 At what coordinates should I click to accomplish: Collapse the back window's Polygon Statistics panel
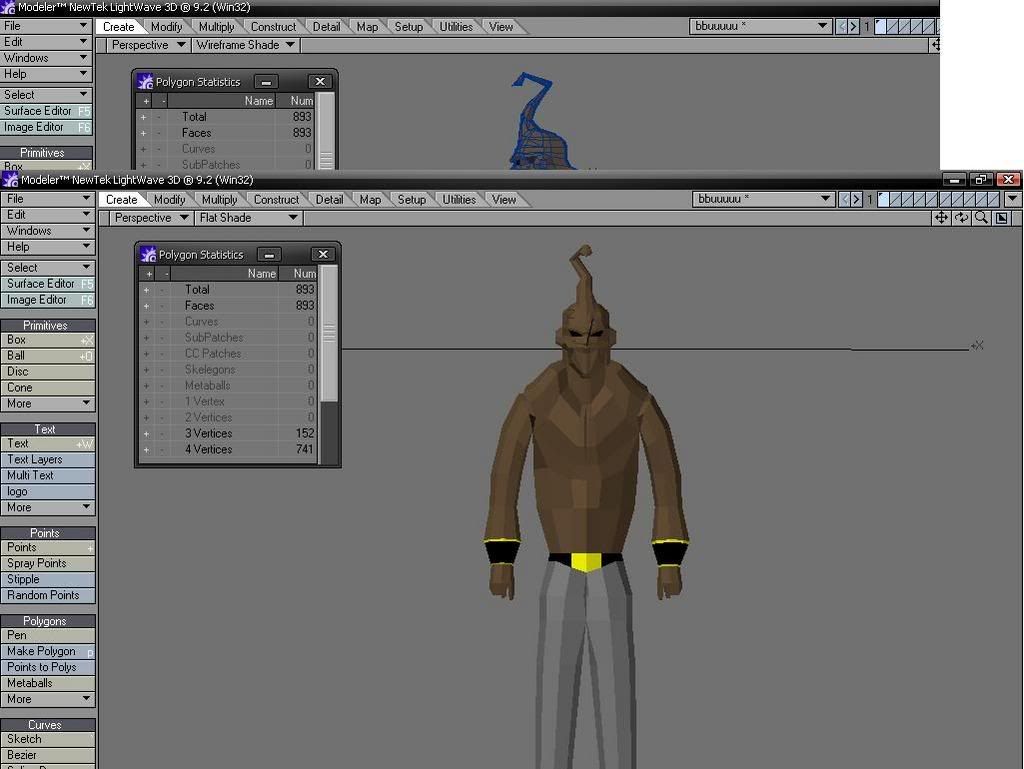coord(266,82)
